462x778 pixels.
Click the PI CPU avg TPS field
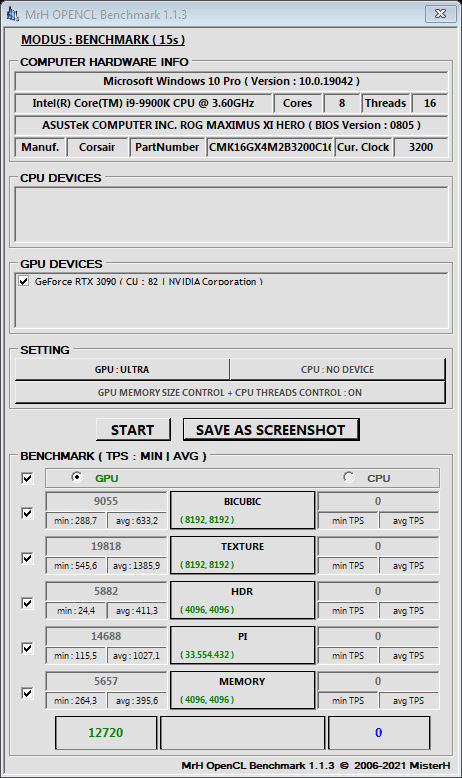tap(409, 655)
